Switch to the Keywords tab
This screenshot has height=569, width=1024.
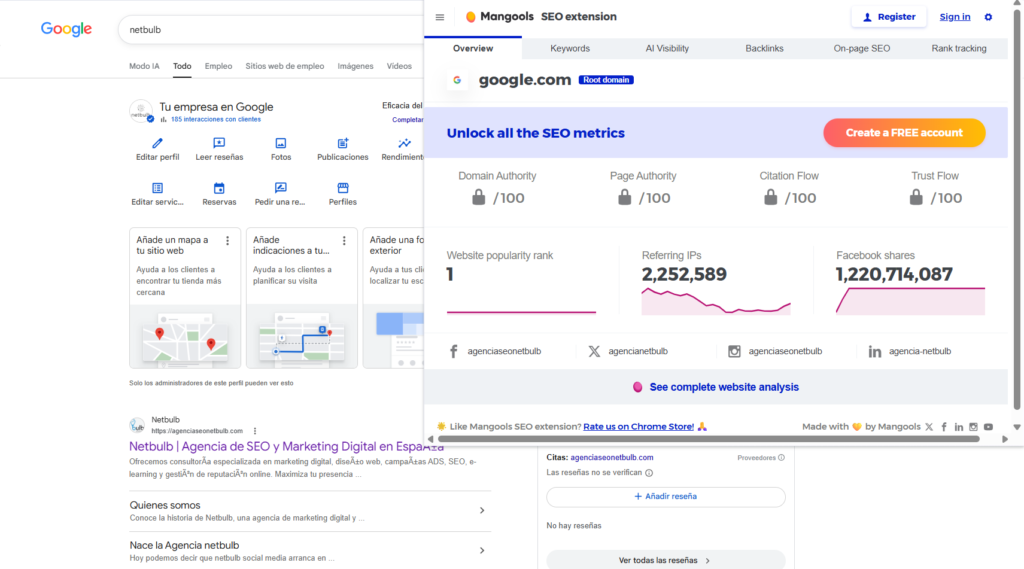(569, 48)
